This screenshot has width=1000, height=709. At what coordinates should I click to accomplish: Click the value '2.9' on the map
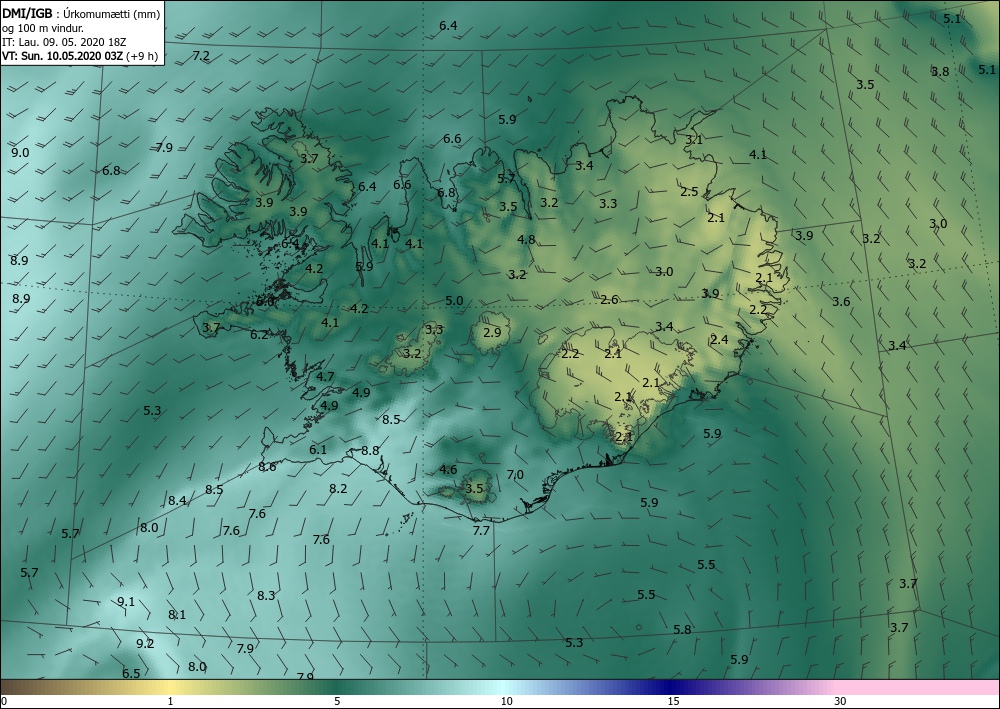point(492,333)
